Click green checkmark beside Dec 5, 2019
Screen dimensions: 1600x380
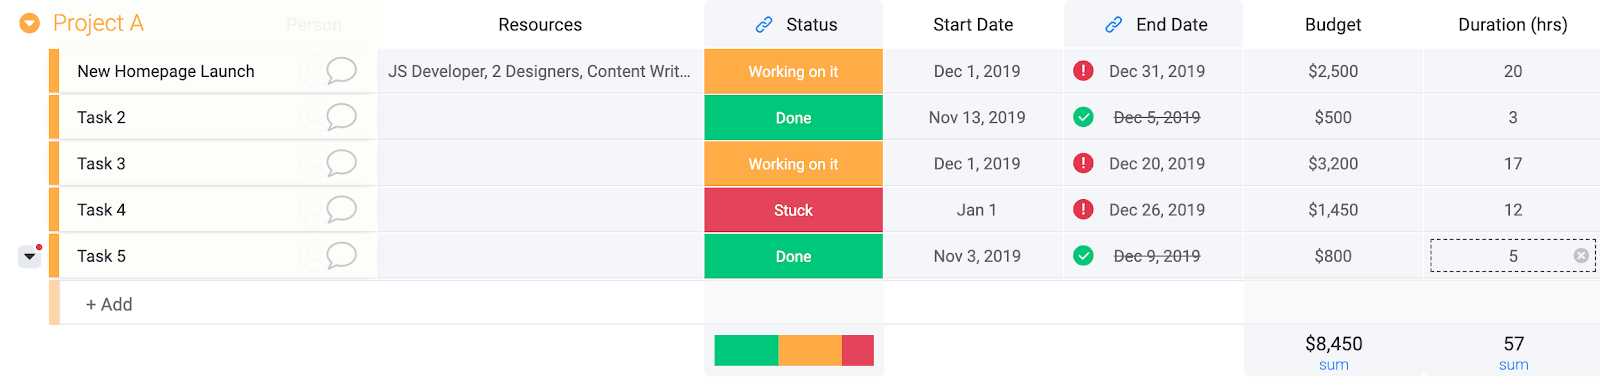click(x=1083, y=117)
